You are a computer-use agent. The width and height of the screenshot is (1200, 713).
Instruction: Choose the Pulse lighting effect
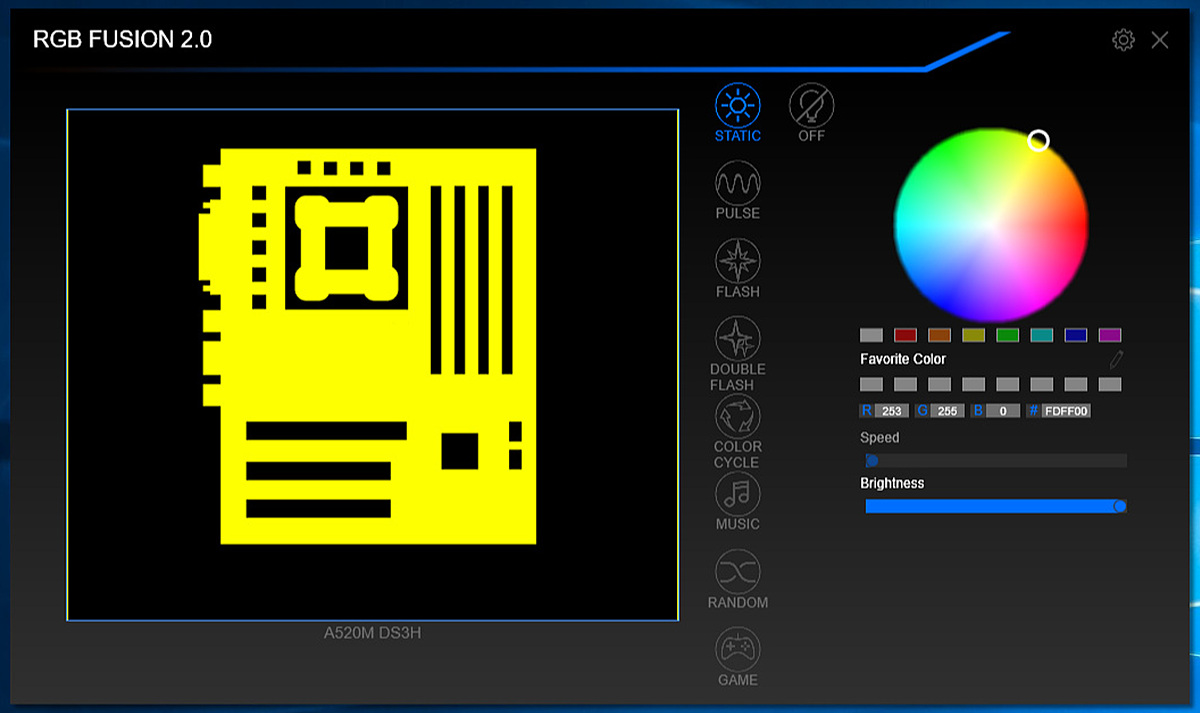tap(738, 183)
